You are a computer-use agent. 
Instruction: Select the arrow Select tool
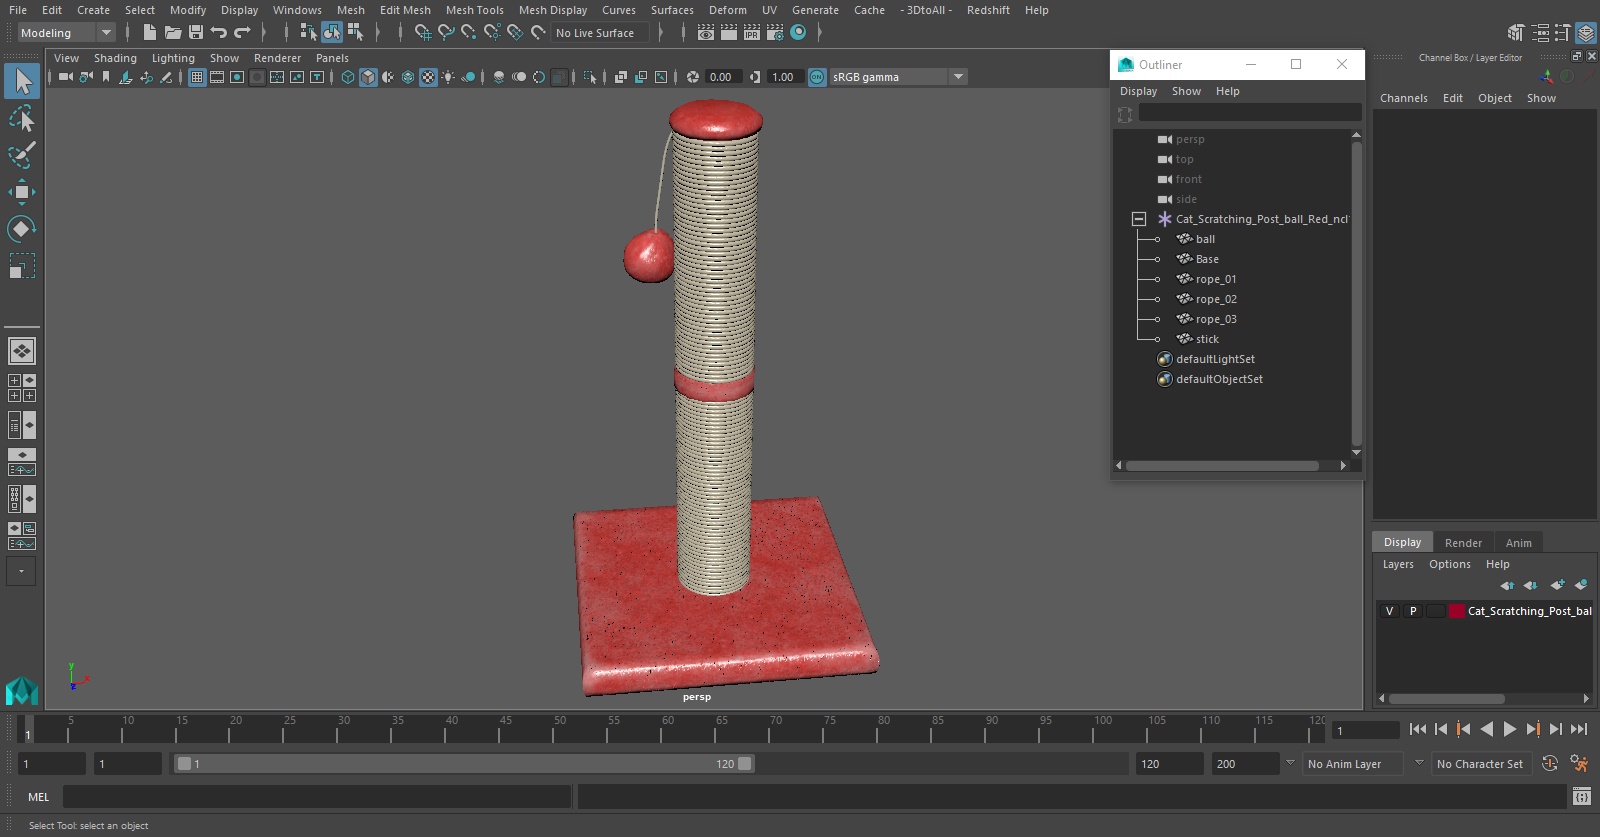tap(22, 81)
